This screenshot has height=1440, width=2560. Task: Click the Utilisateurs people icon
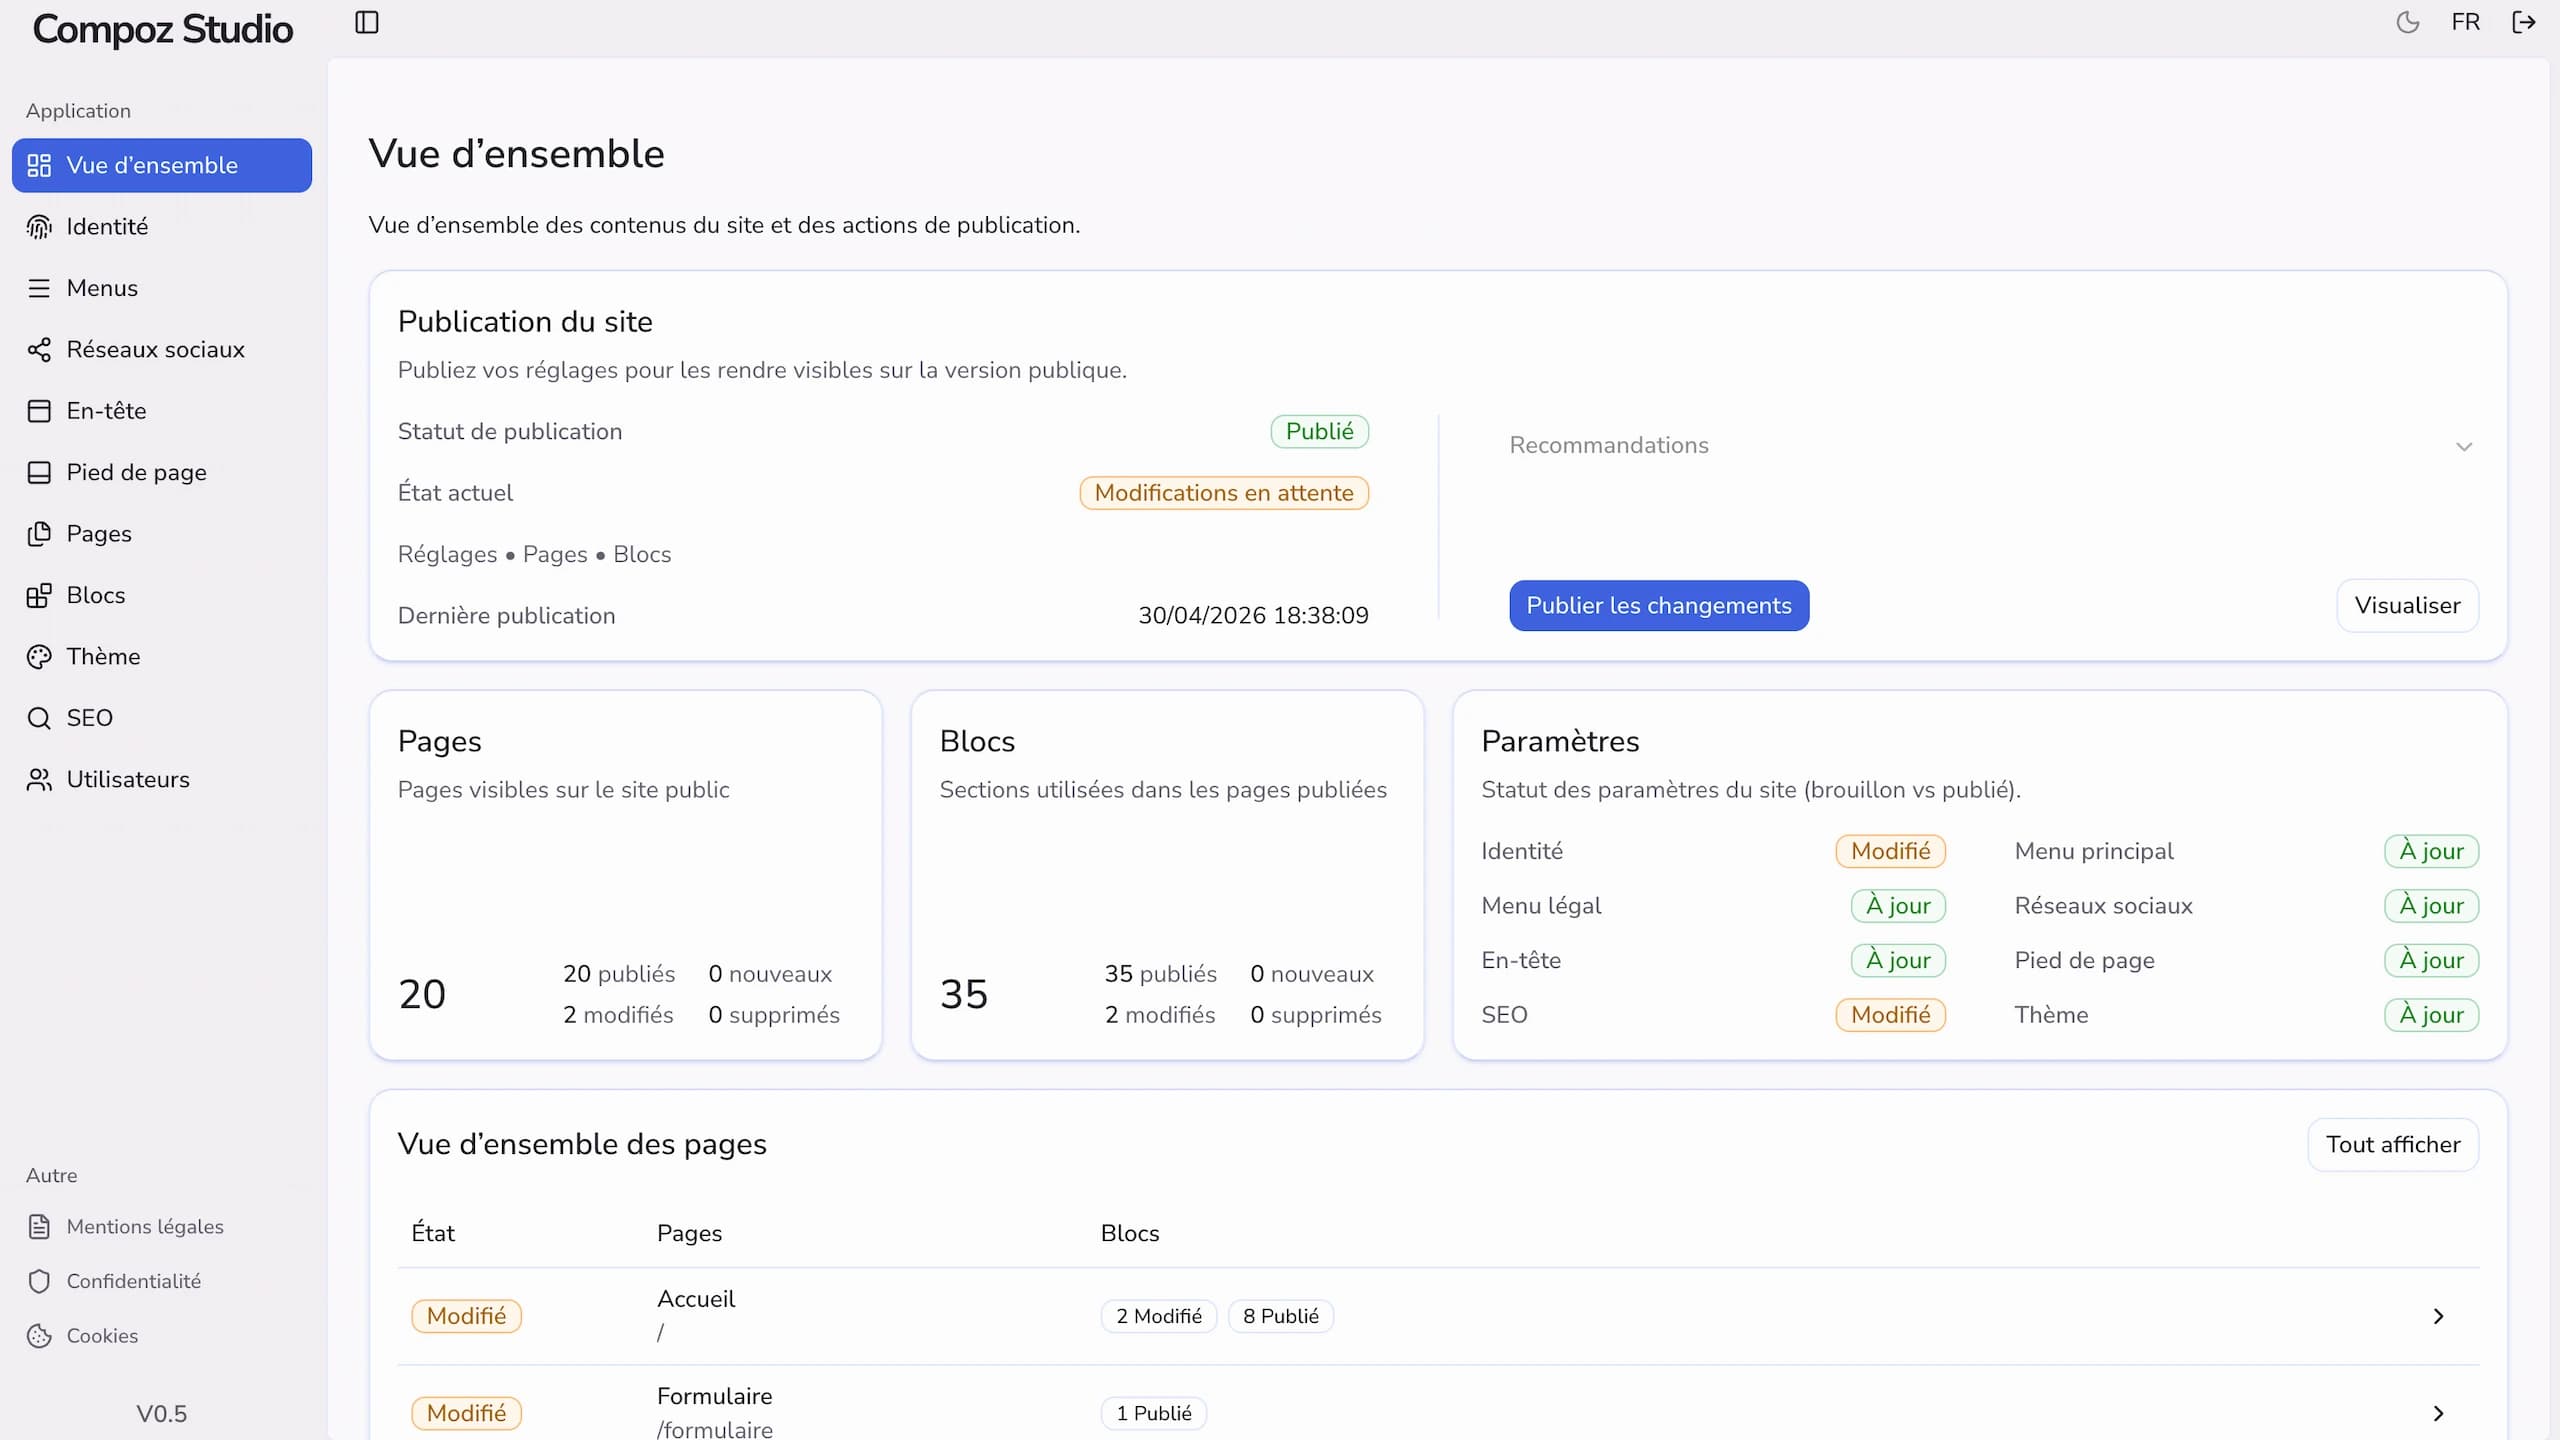pyautogui.click(x=39, y=779)
